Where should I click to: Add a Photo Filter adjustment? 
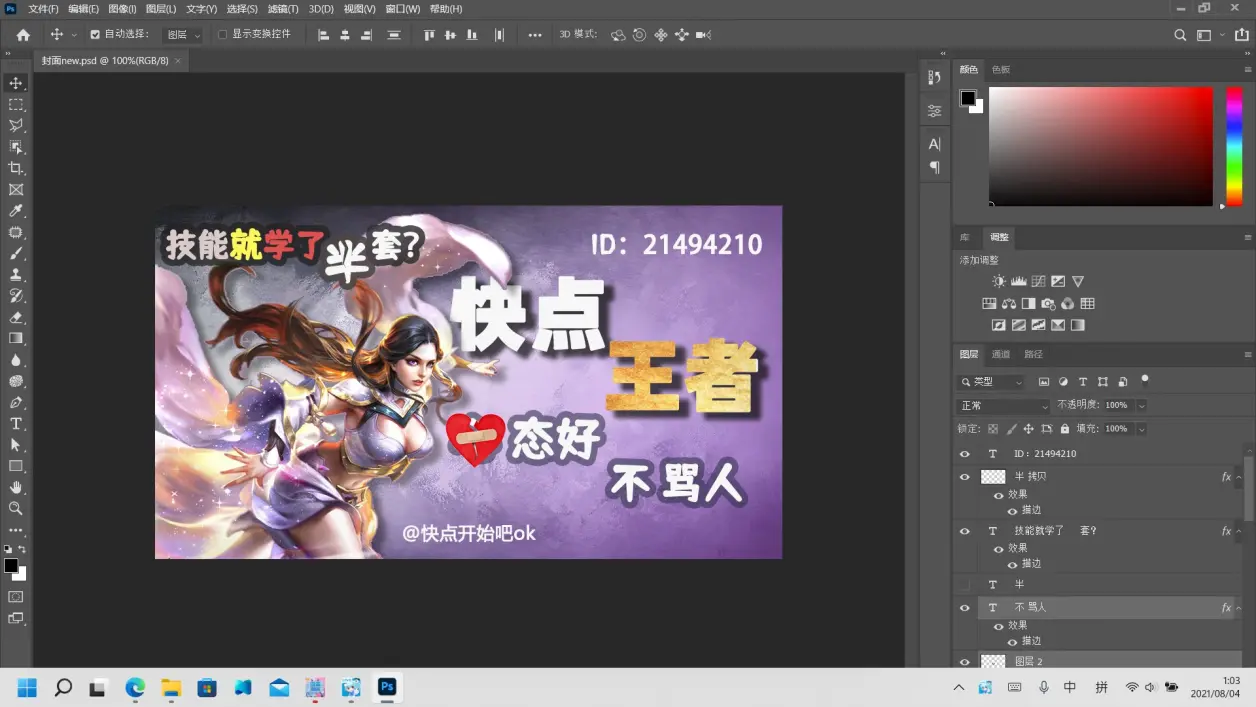pyautogui.click(x=1048, y=304)
